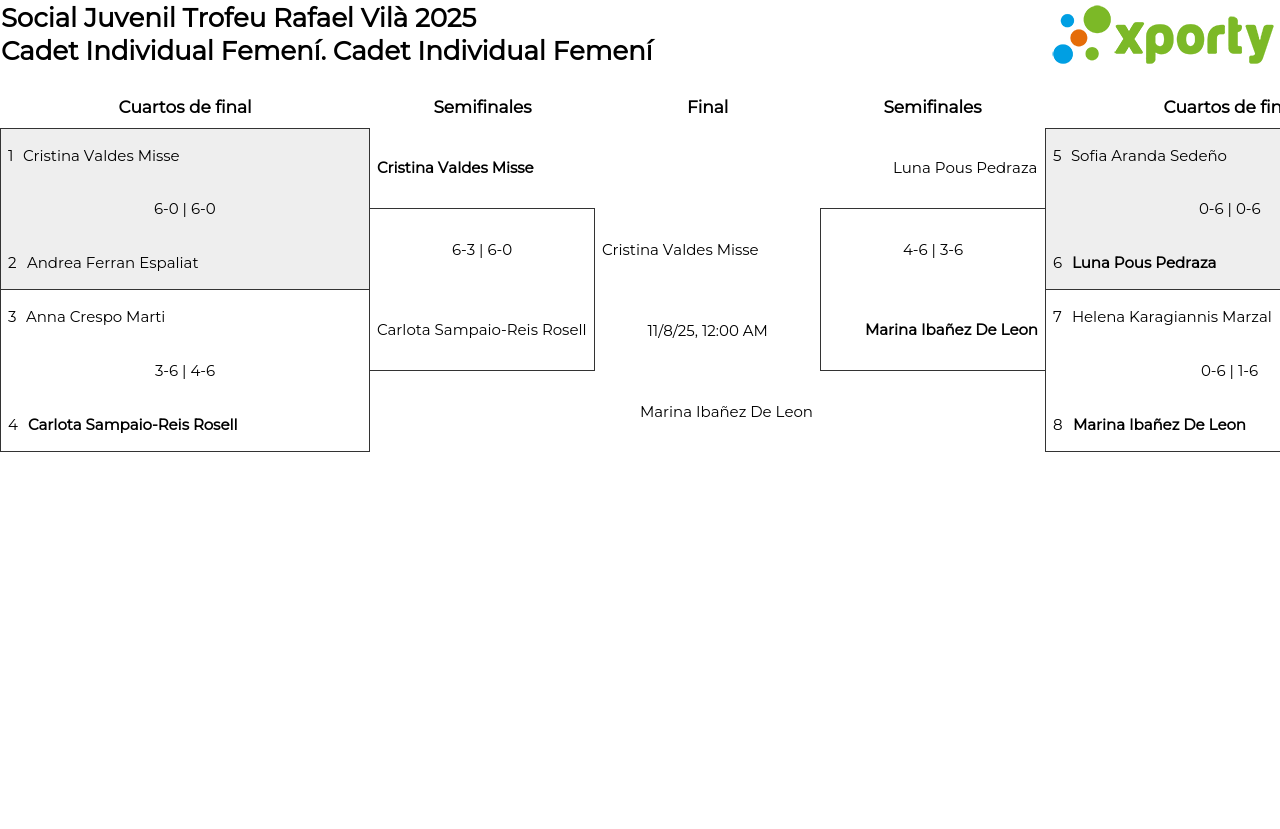Viewport: 1280px width, 829px height.
Task: Click the Social Juvenil Trofeu Rafael Vilà 2025 title
Action: point(239,18)
